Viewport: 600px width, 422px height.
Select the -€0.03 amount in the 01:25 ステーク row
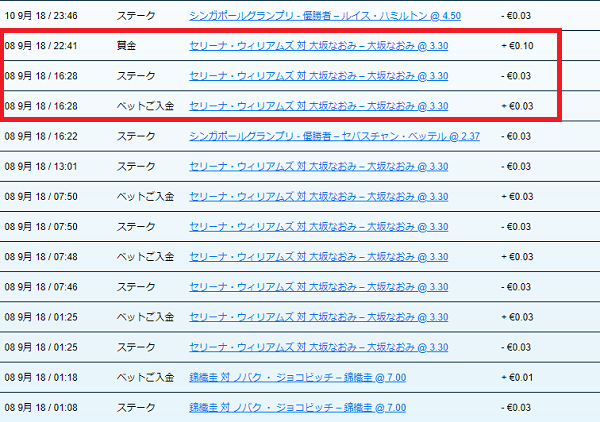click(516, 347)
